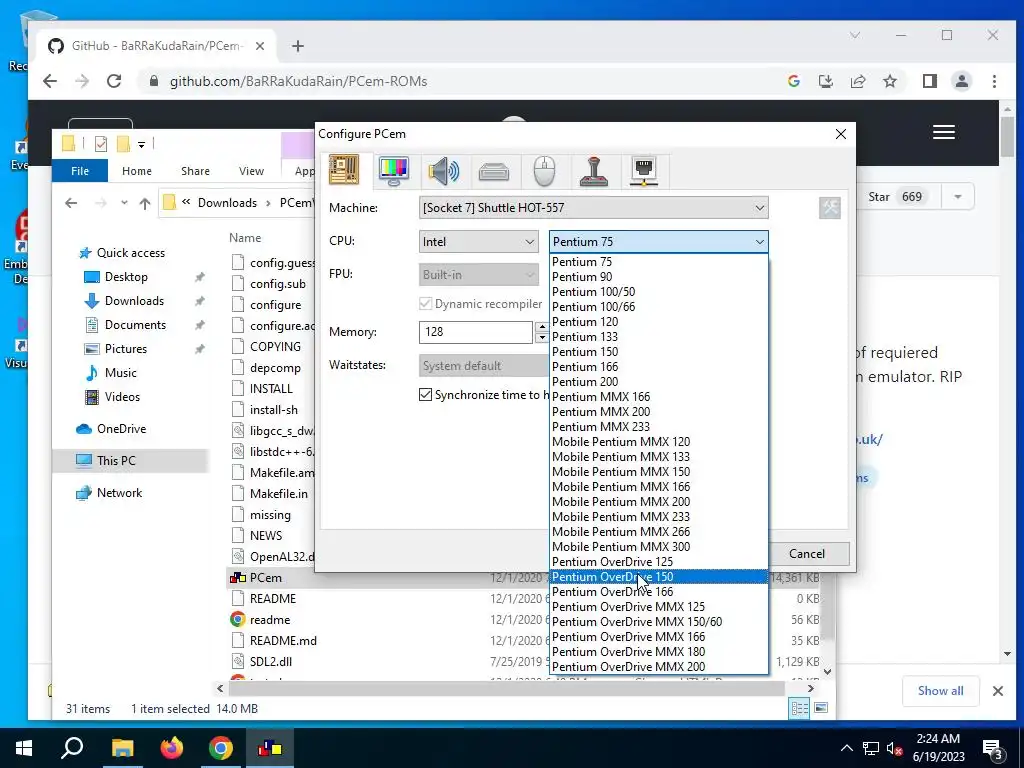Open the Chrome profile avatar
The image size is (1024, 768).
tap(961, 81)
